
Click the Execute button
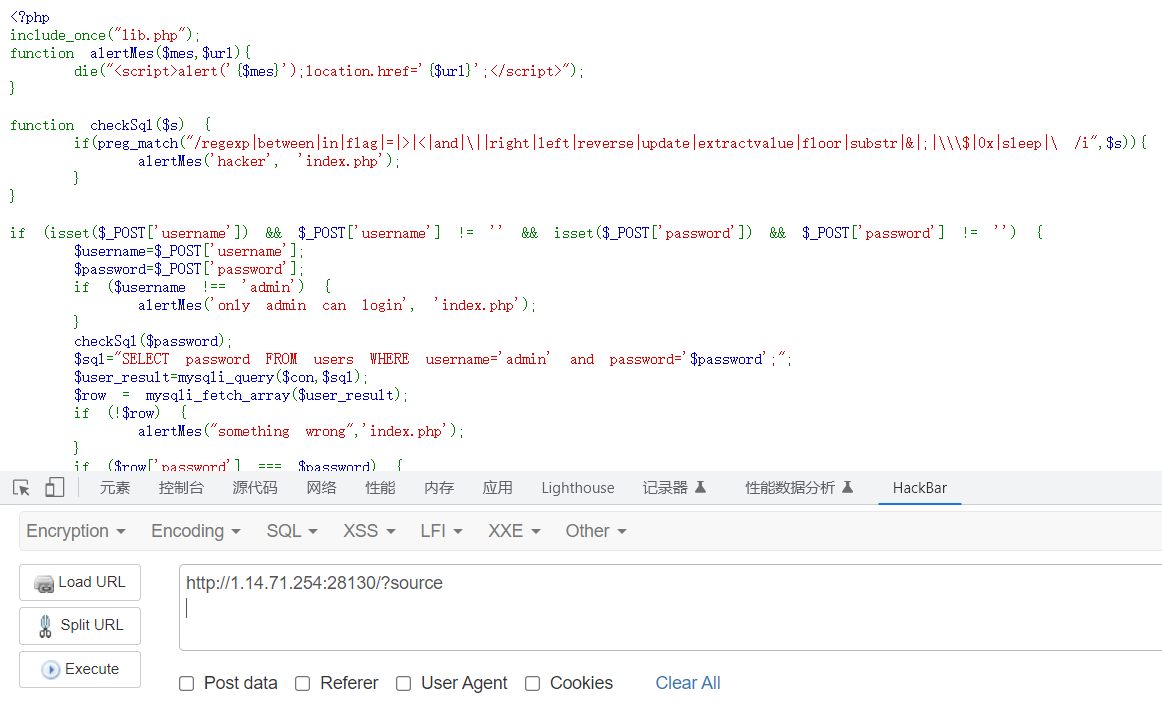[x=80, y=669]
